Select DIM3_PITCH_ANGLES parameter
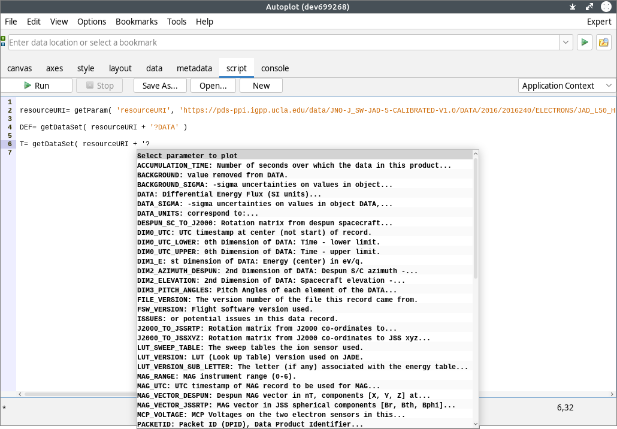Screen dimensions: 617x429 coord(305,290)
